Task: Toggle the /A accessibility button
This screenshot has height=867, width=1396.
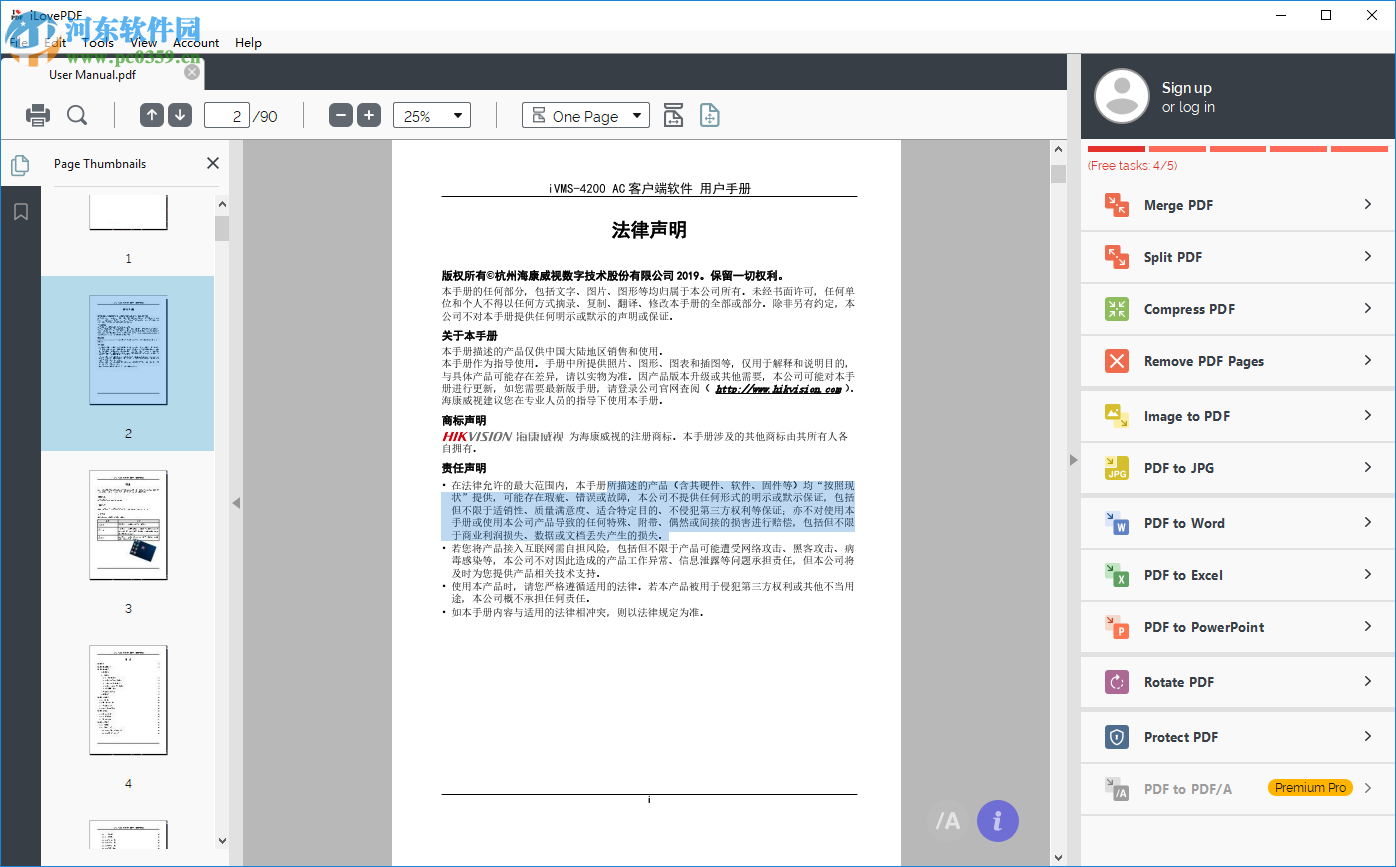Action: tap(946, 820)
